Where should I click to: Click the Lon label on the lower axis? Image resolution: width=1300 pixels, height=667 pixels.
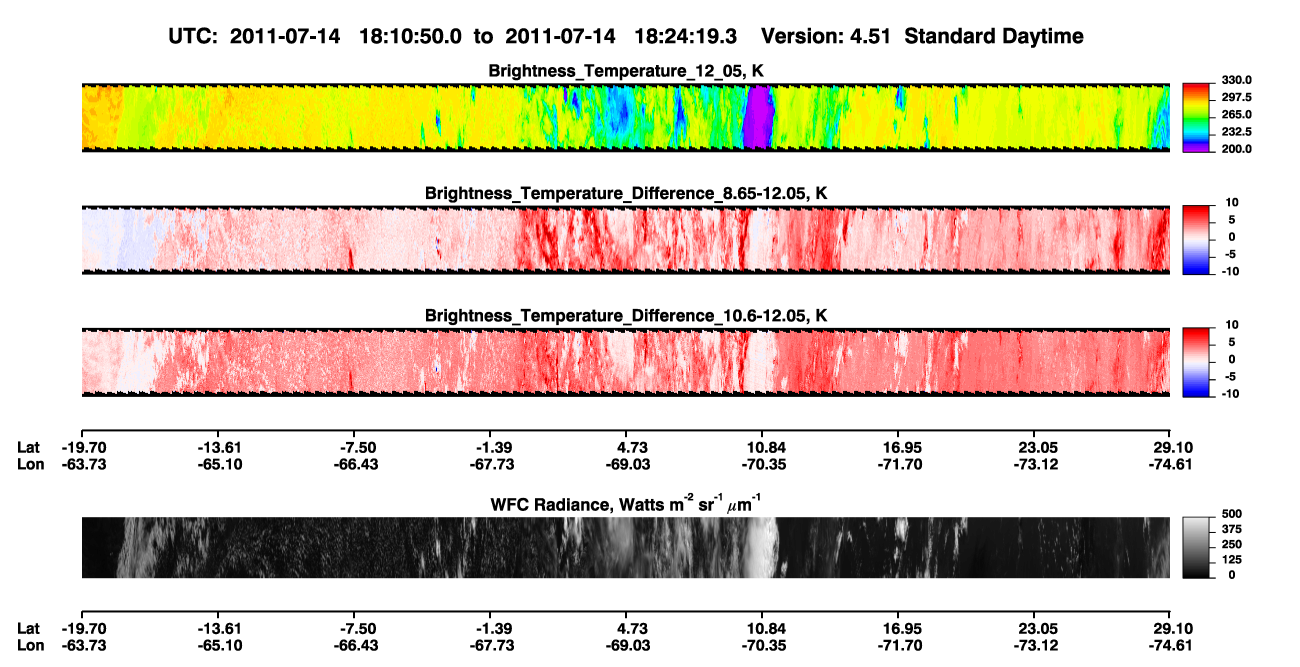[29, 645]
